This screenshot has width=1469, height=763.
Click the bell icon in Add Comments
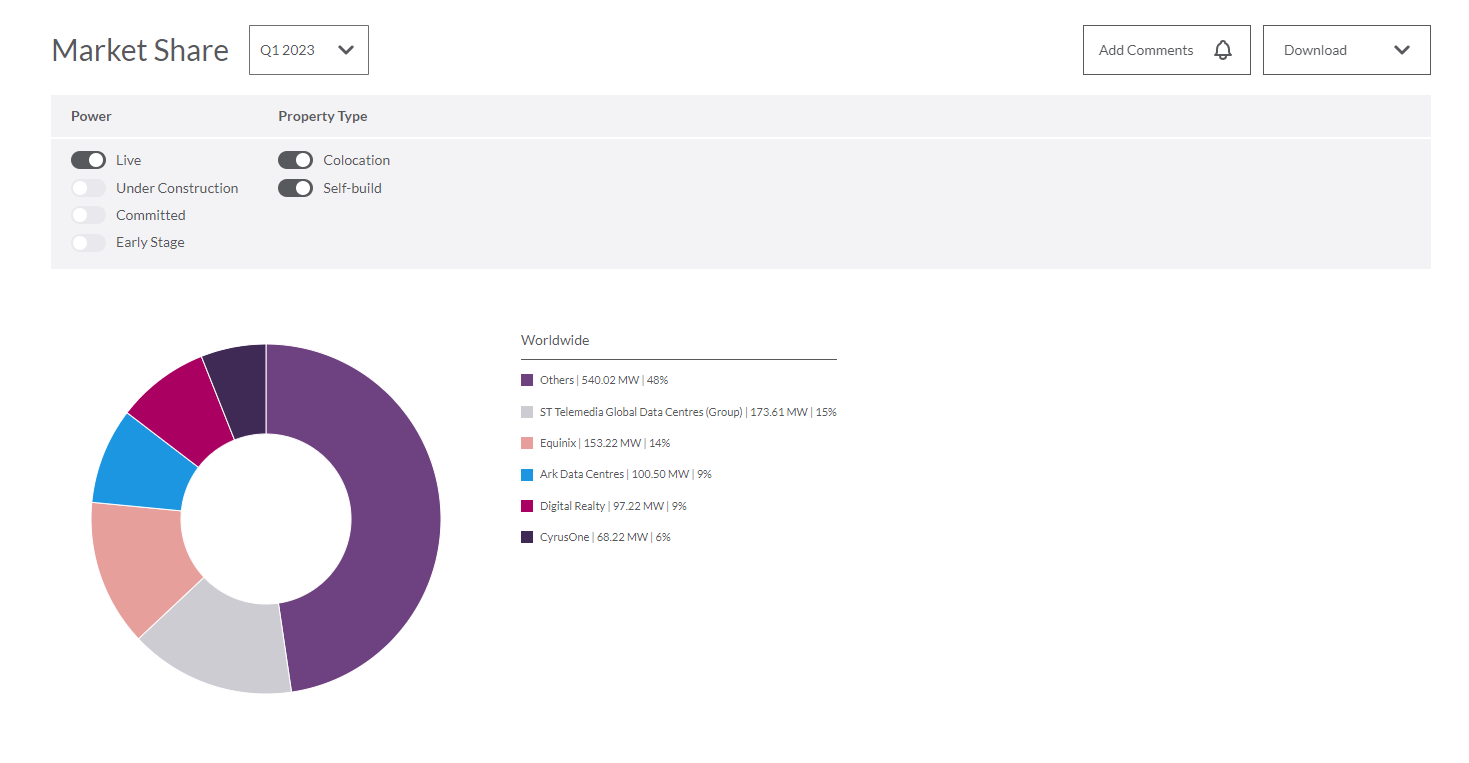(x=1222, y=50)
